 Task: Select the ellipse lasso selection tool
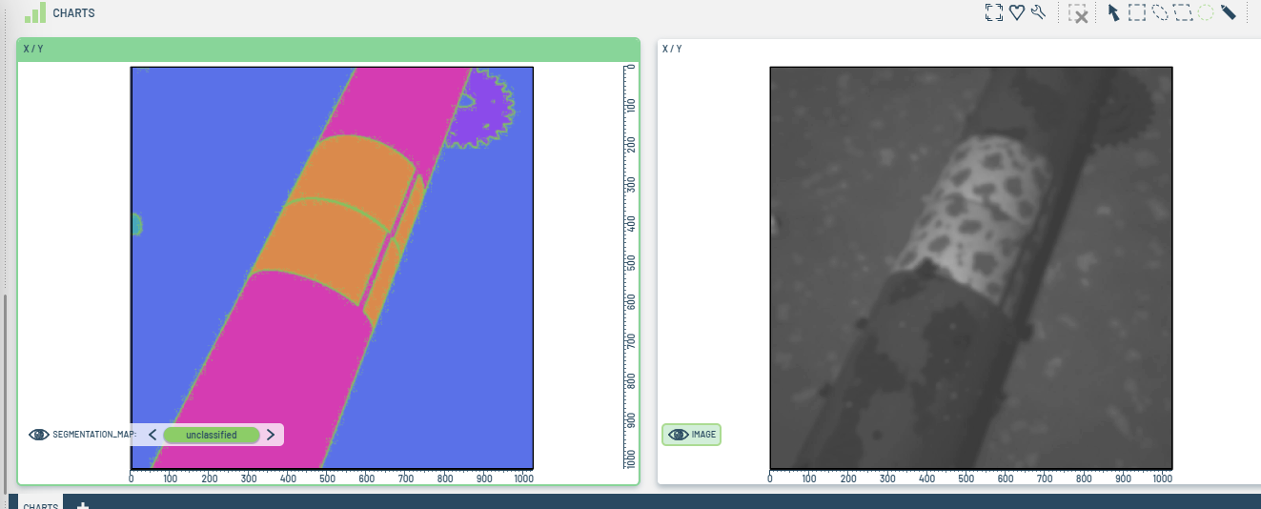pos(1160,12)
